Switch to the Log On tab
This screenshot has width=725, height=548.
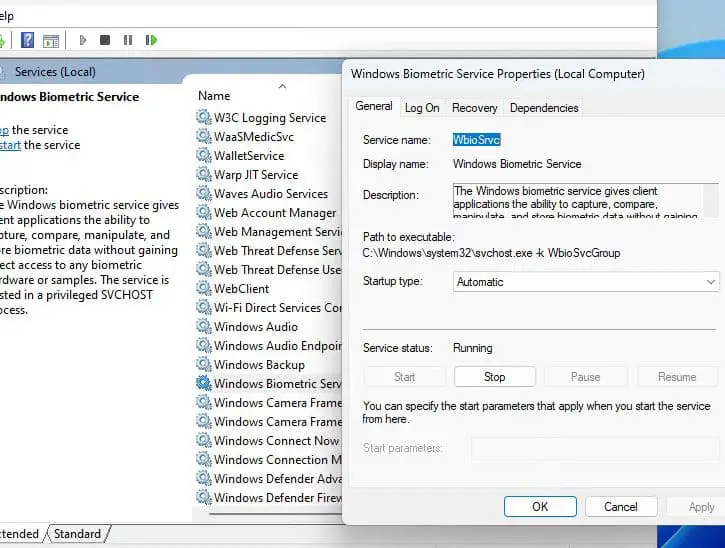[421, 108]
